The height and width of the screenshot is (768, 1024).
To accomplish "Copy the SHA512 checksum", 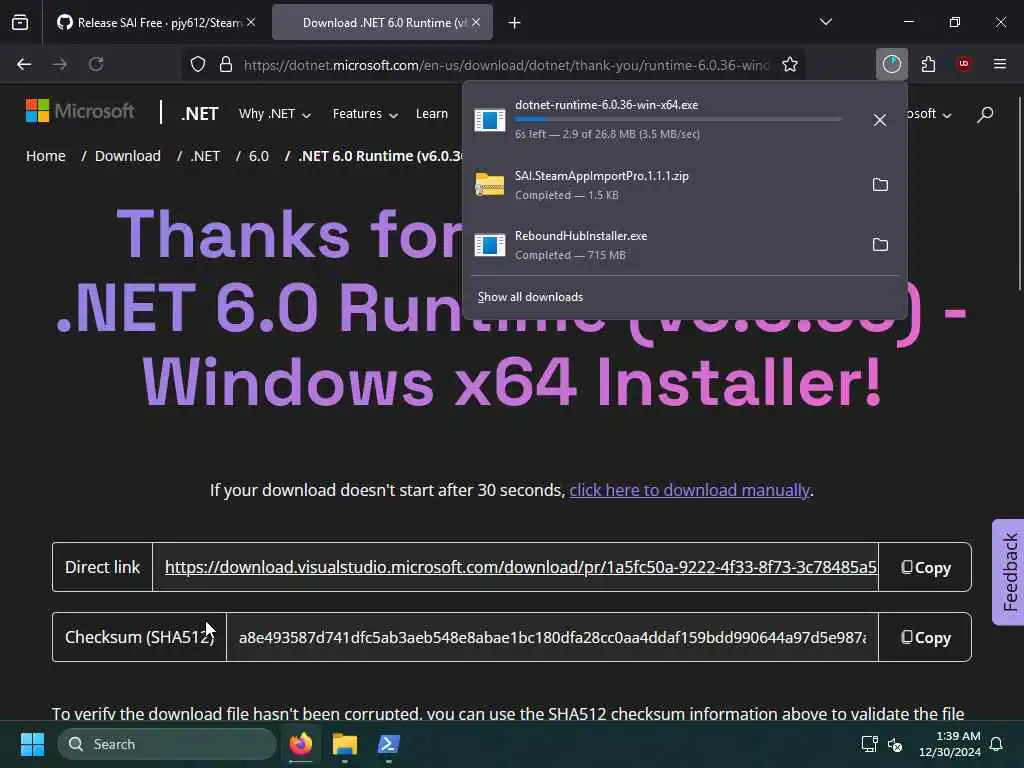I will pyautogui.click(x=925, y=637).
